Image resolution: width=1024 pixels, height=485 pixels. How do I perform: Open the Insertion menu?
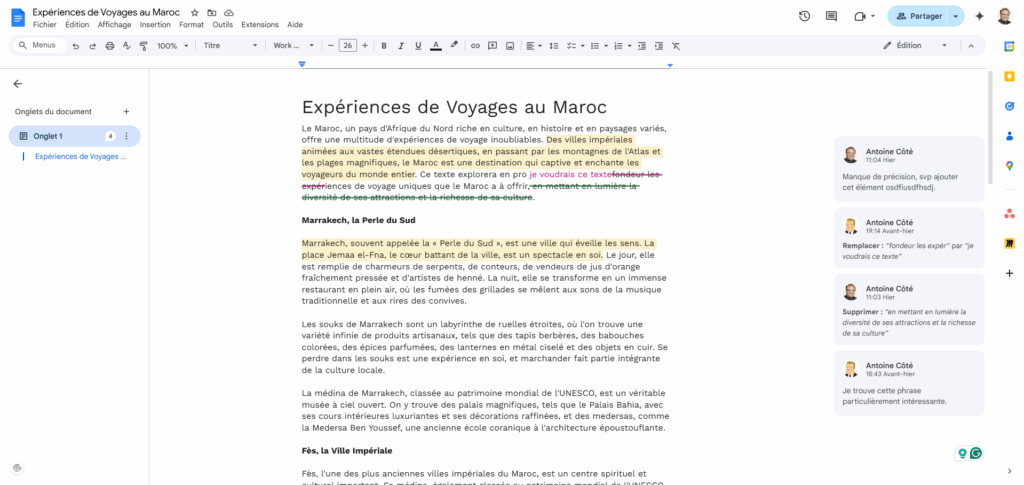(x=155, y=25)
